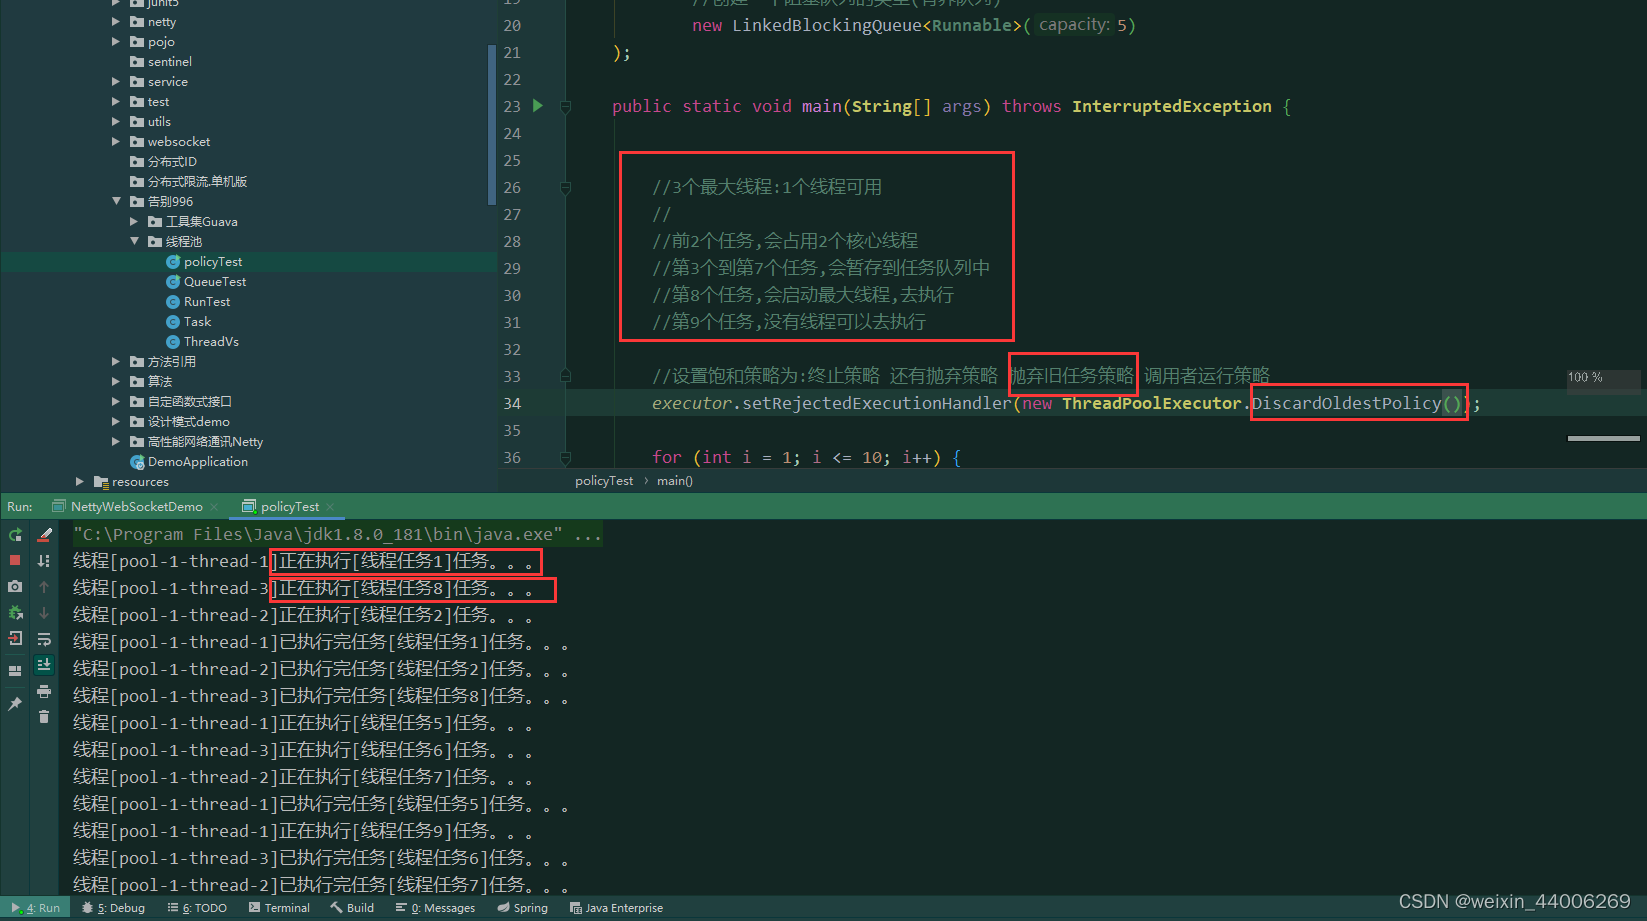This screenshot has height=921, width=1647.
Task: Click the Run play icon in bottom bar
Action: [x=15, y=908]
